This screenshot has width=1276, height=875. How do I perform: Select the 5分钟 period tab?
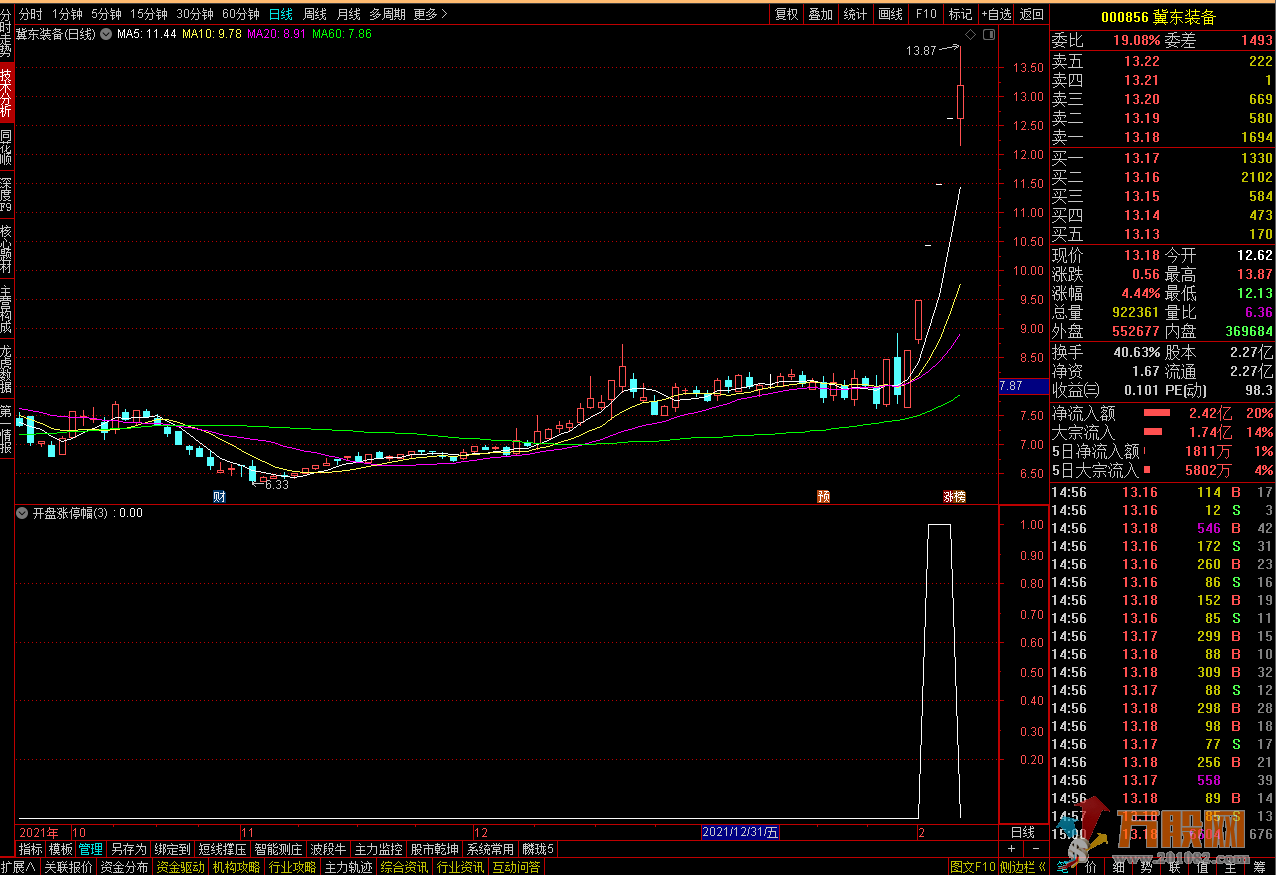[x=108, y=14]
